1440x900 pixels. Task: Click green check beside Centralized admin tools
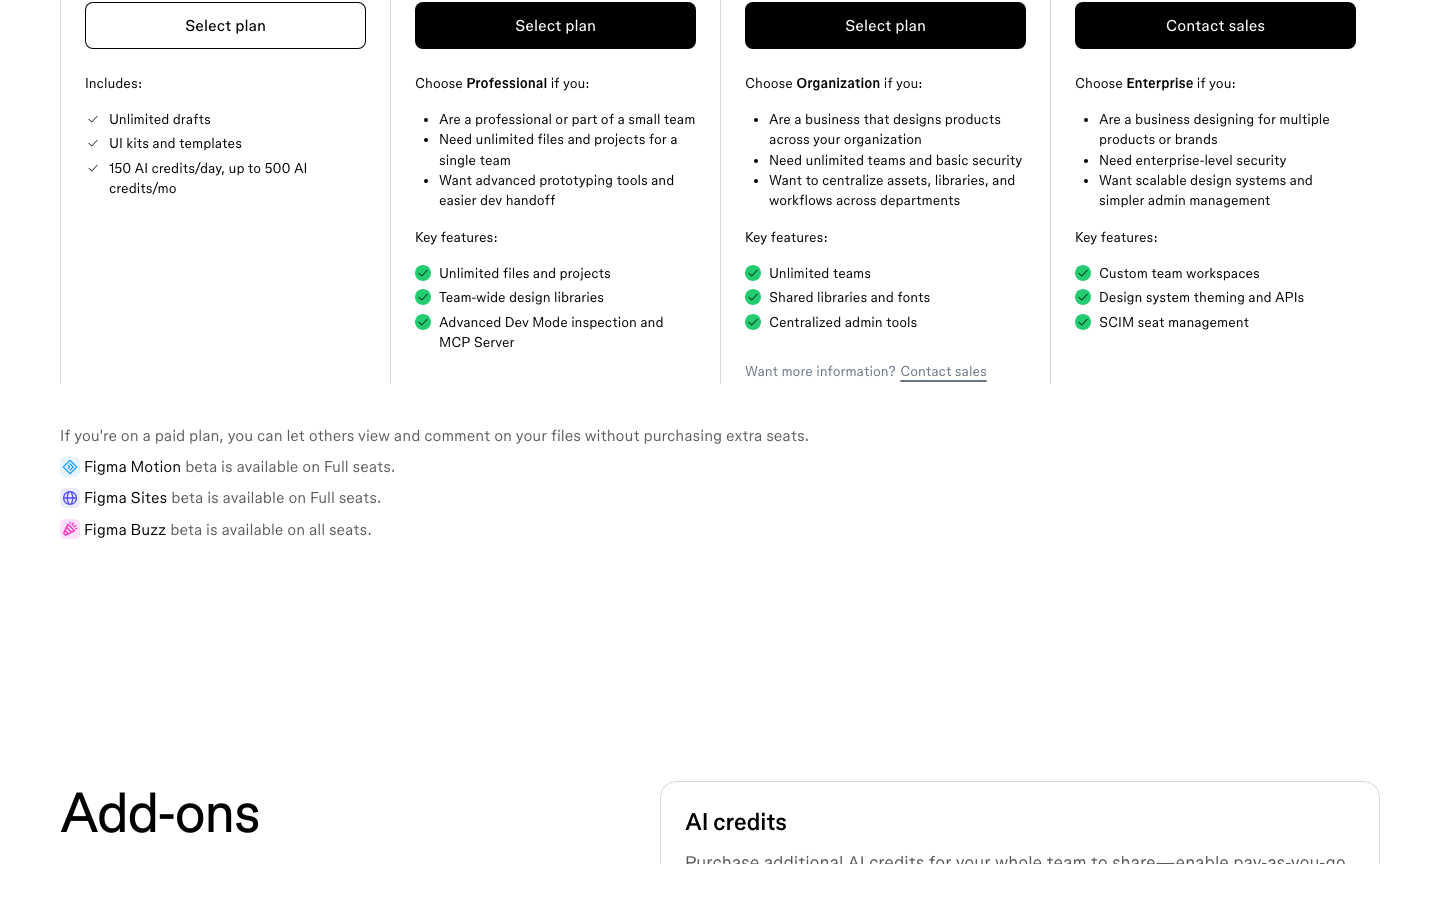tap(753, 322)
